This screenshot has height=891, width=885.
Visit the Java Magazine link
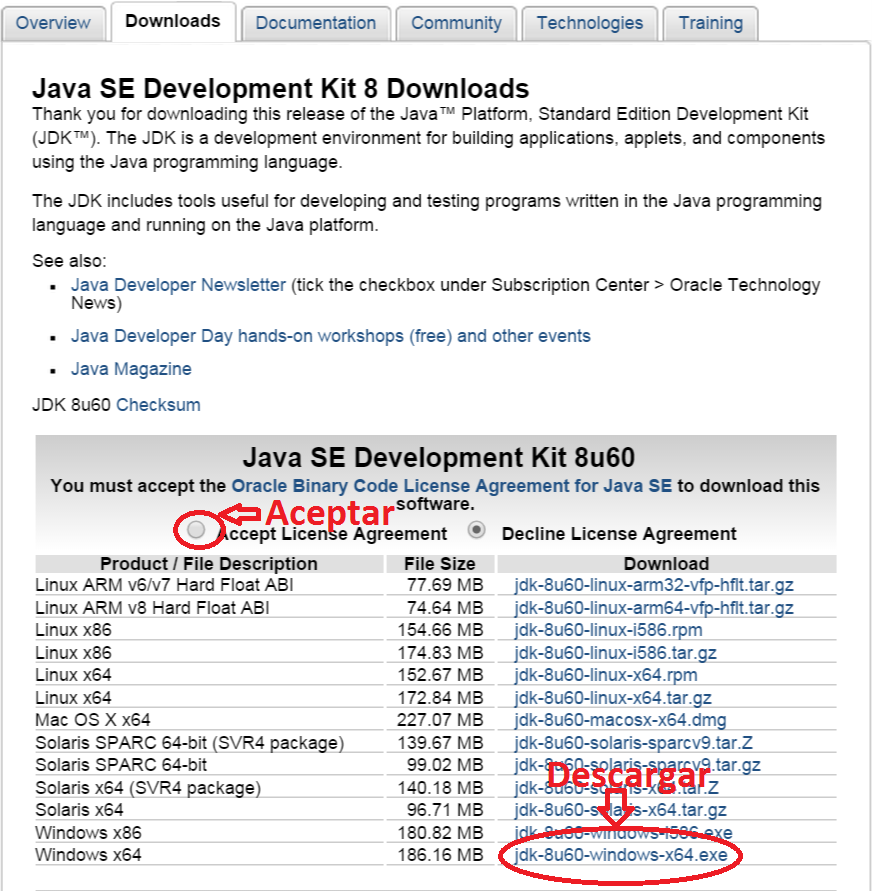pos(131,369)
